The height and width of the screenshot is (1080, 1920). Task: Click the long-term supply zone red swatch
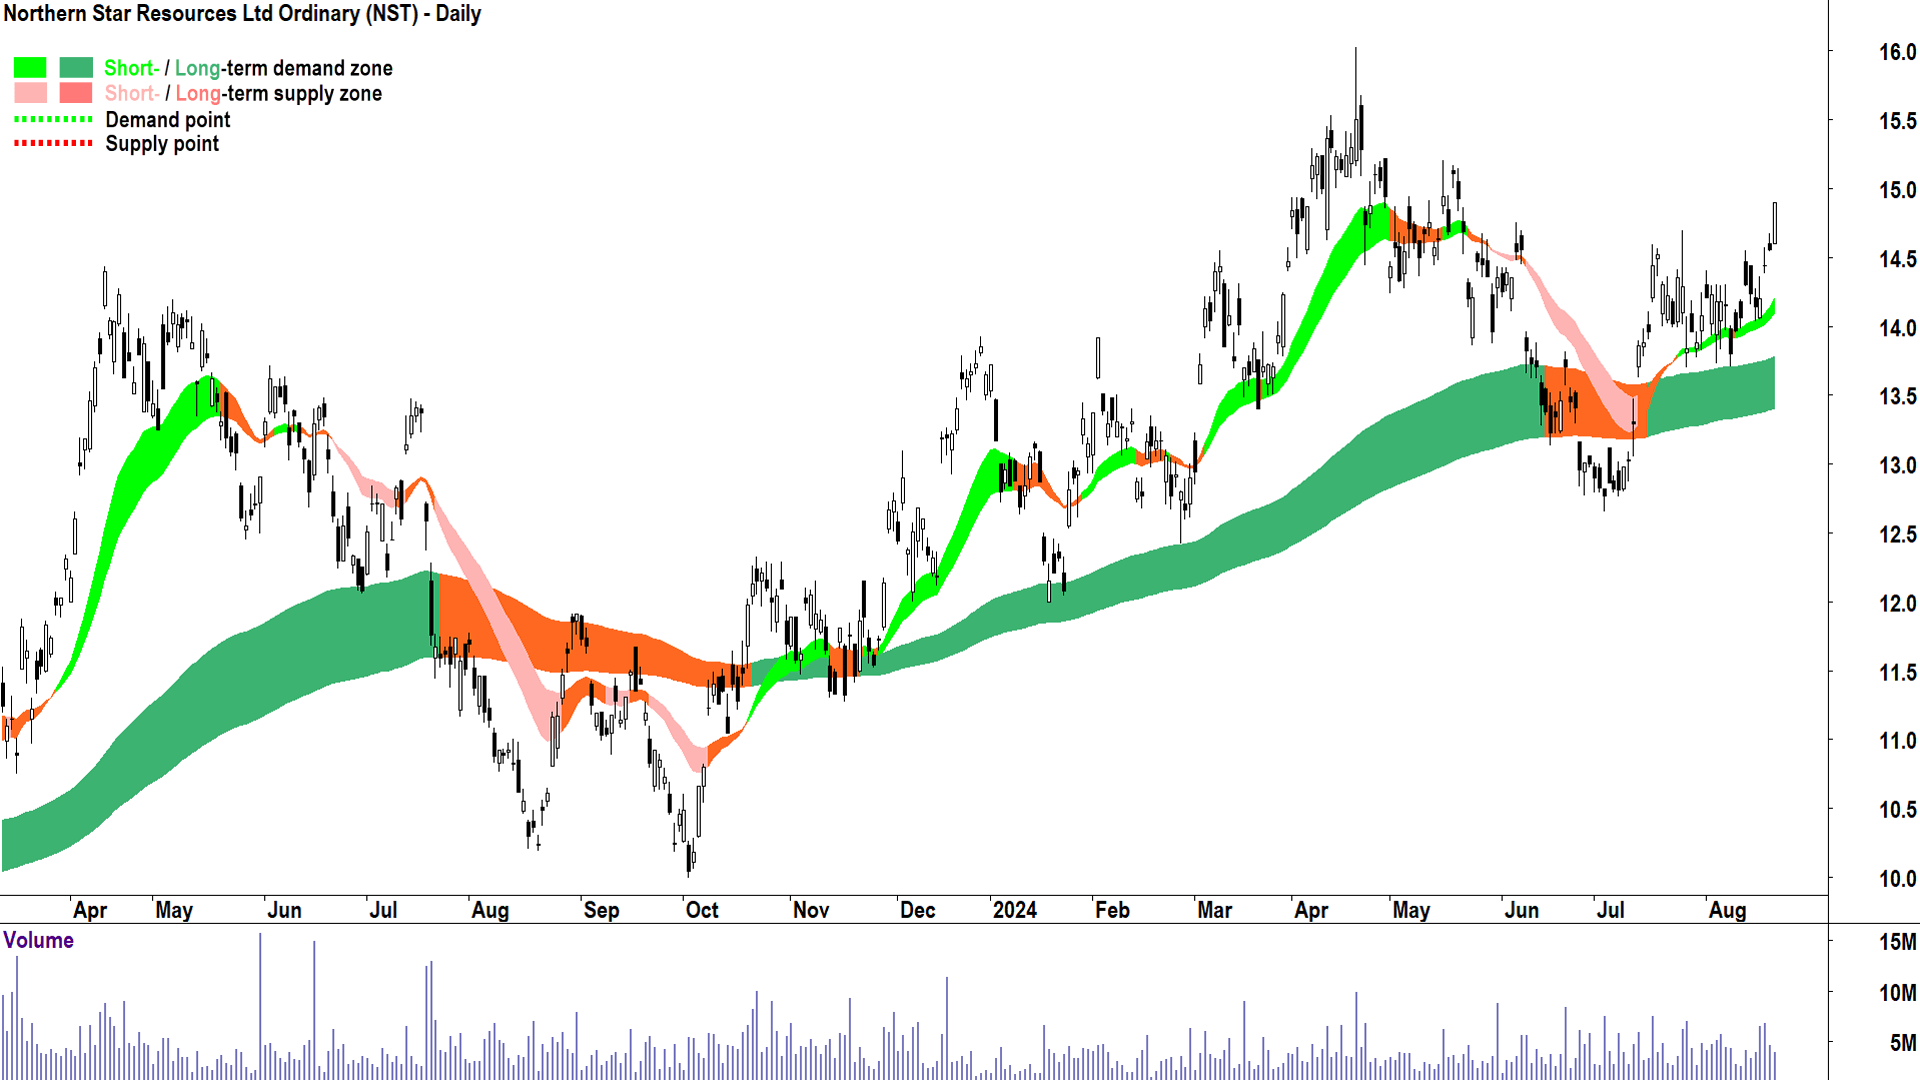(x=76, y=93)
